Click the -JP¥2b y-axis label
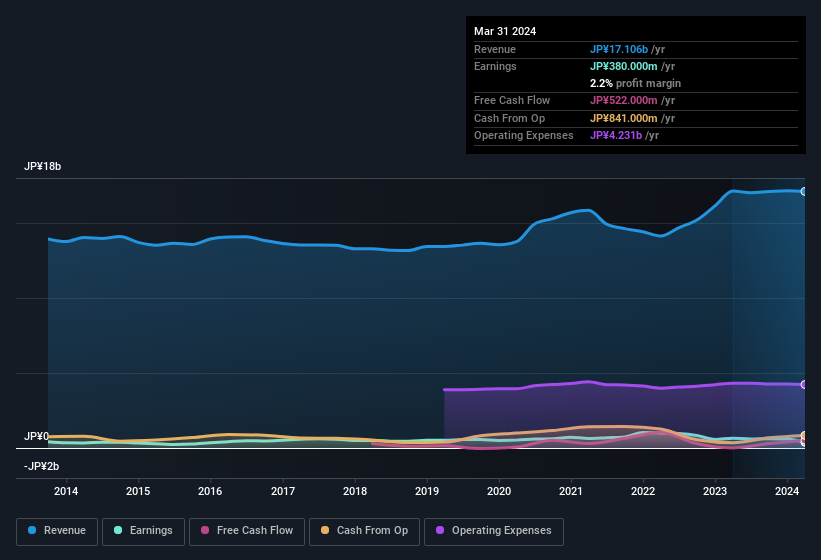821x560 pixels. [x=42, y=466]
